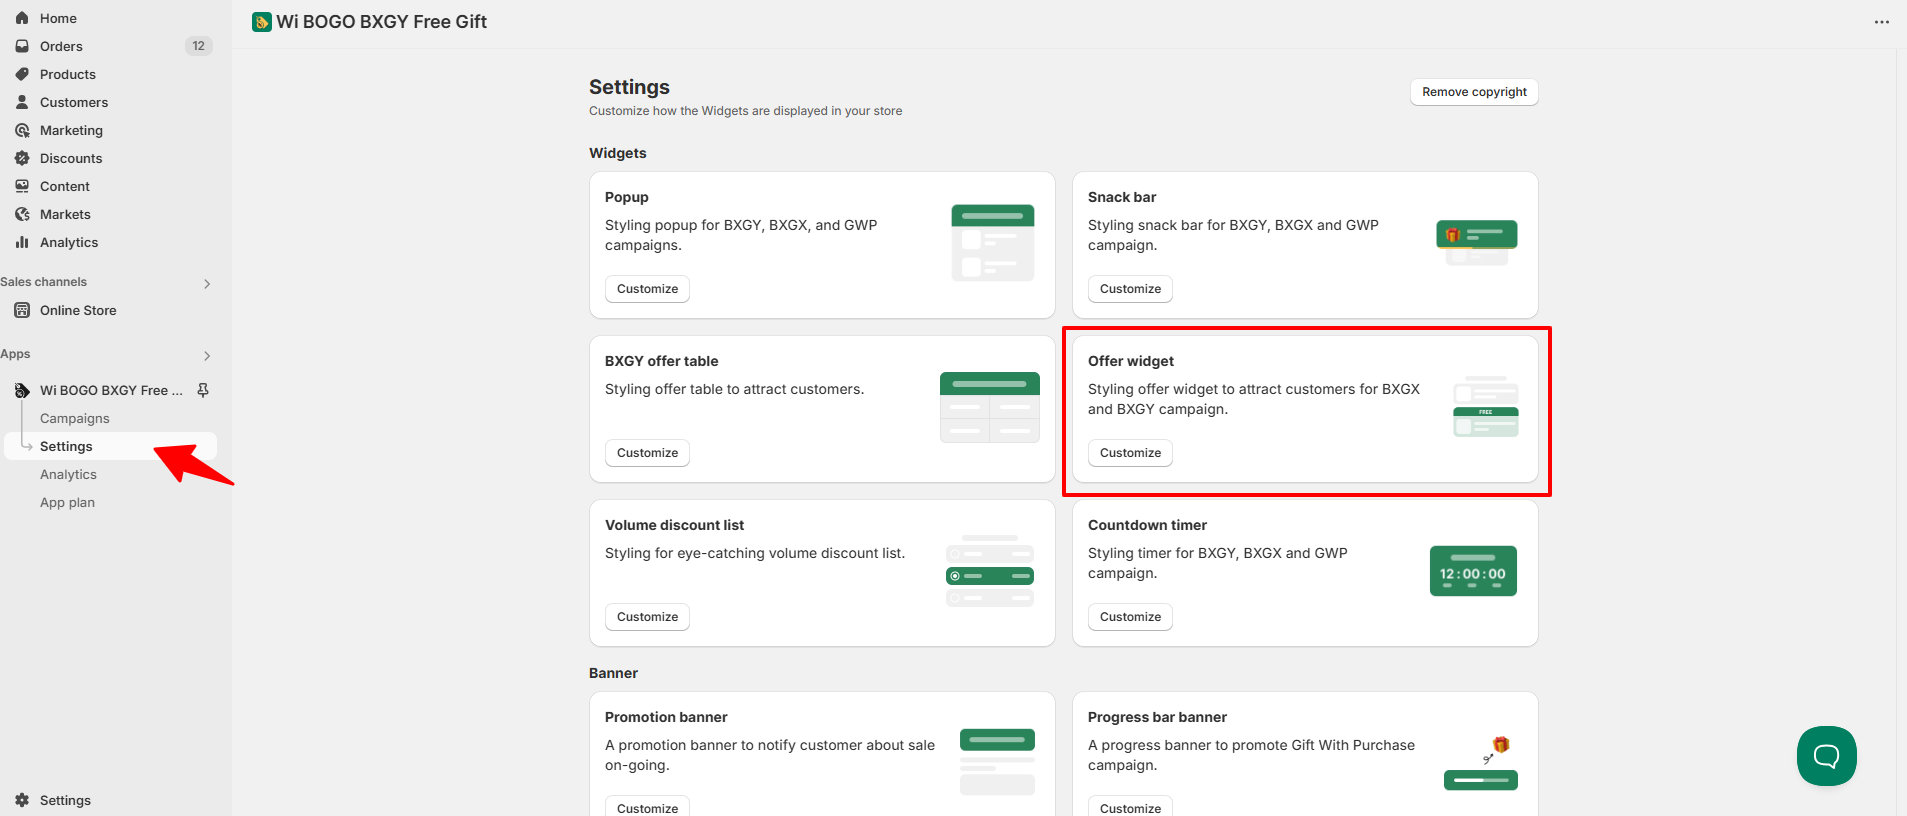This screenshot has width=1907, height=816.
Task: Click the Wi BOGO app icon in sidebar
Action: pyautogui.click(x=22, y=390)
